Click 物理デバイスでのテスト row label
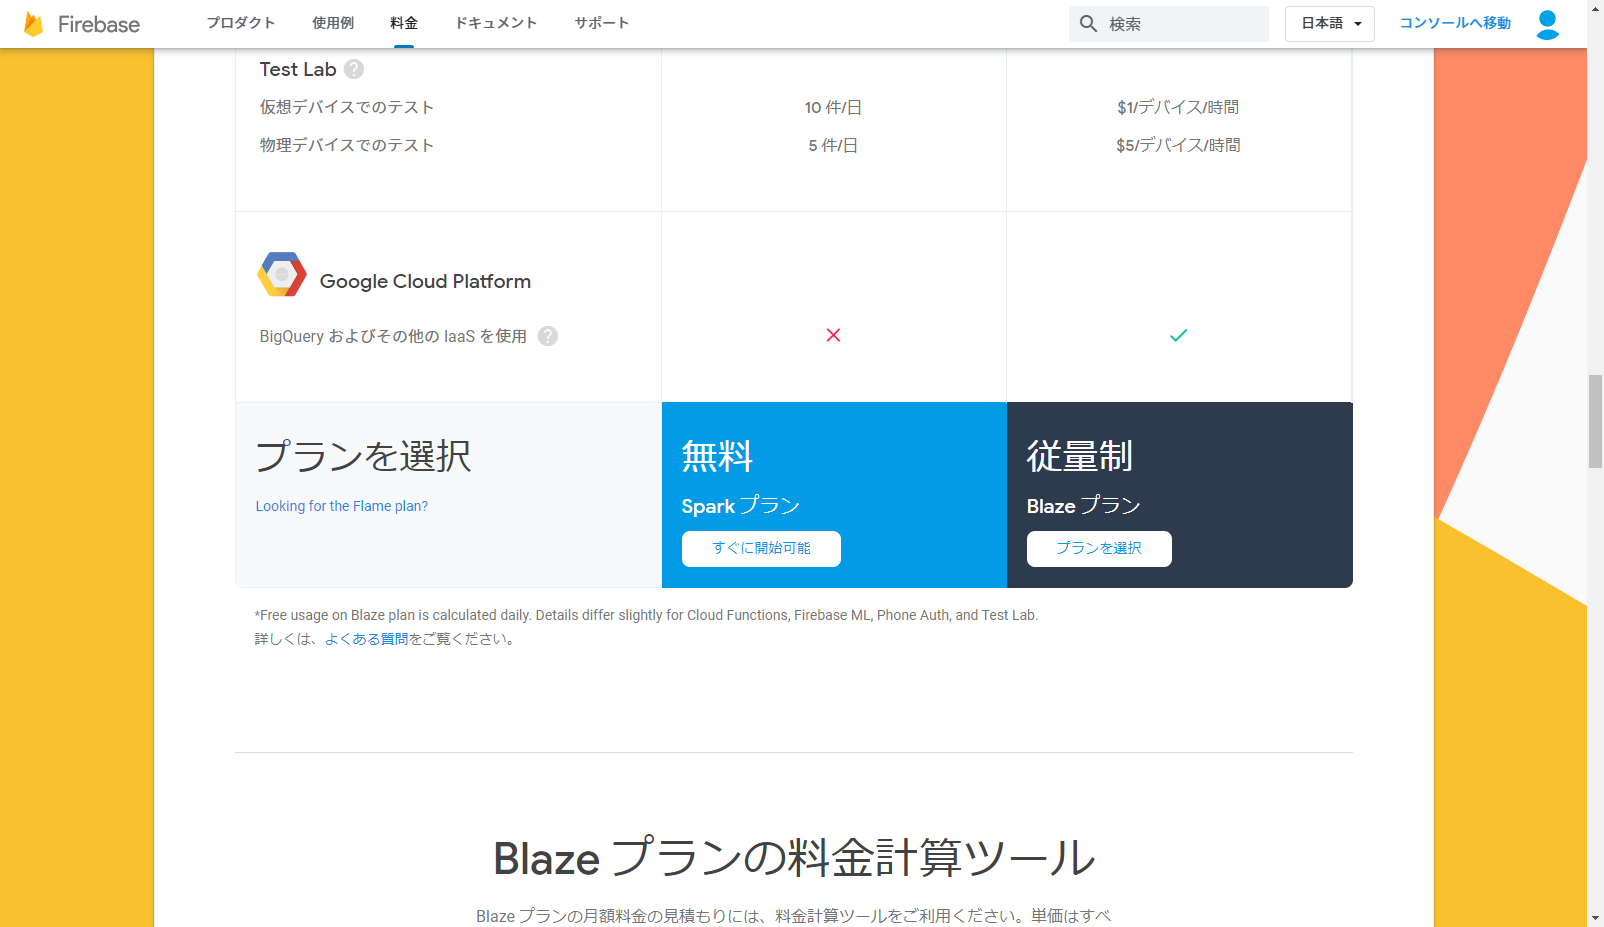 click(347, 145)
